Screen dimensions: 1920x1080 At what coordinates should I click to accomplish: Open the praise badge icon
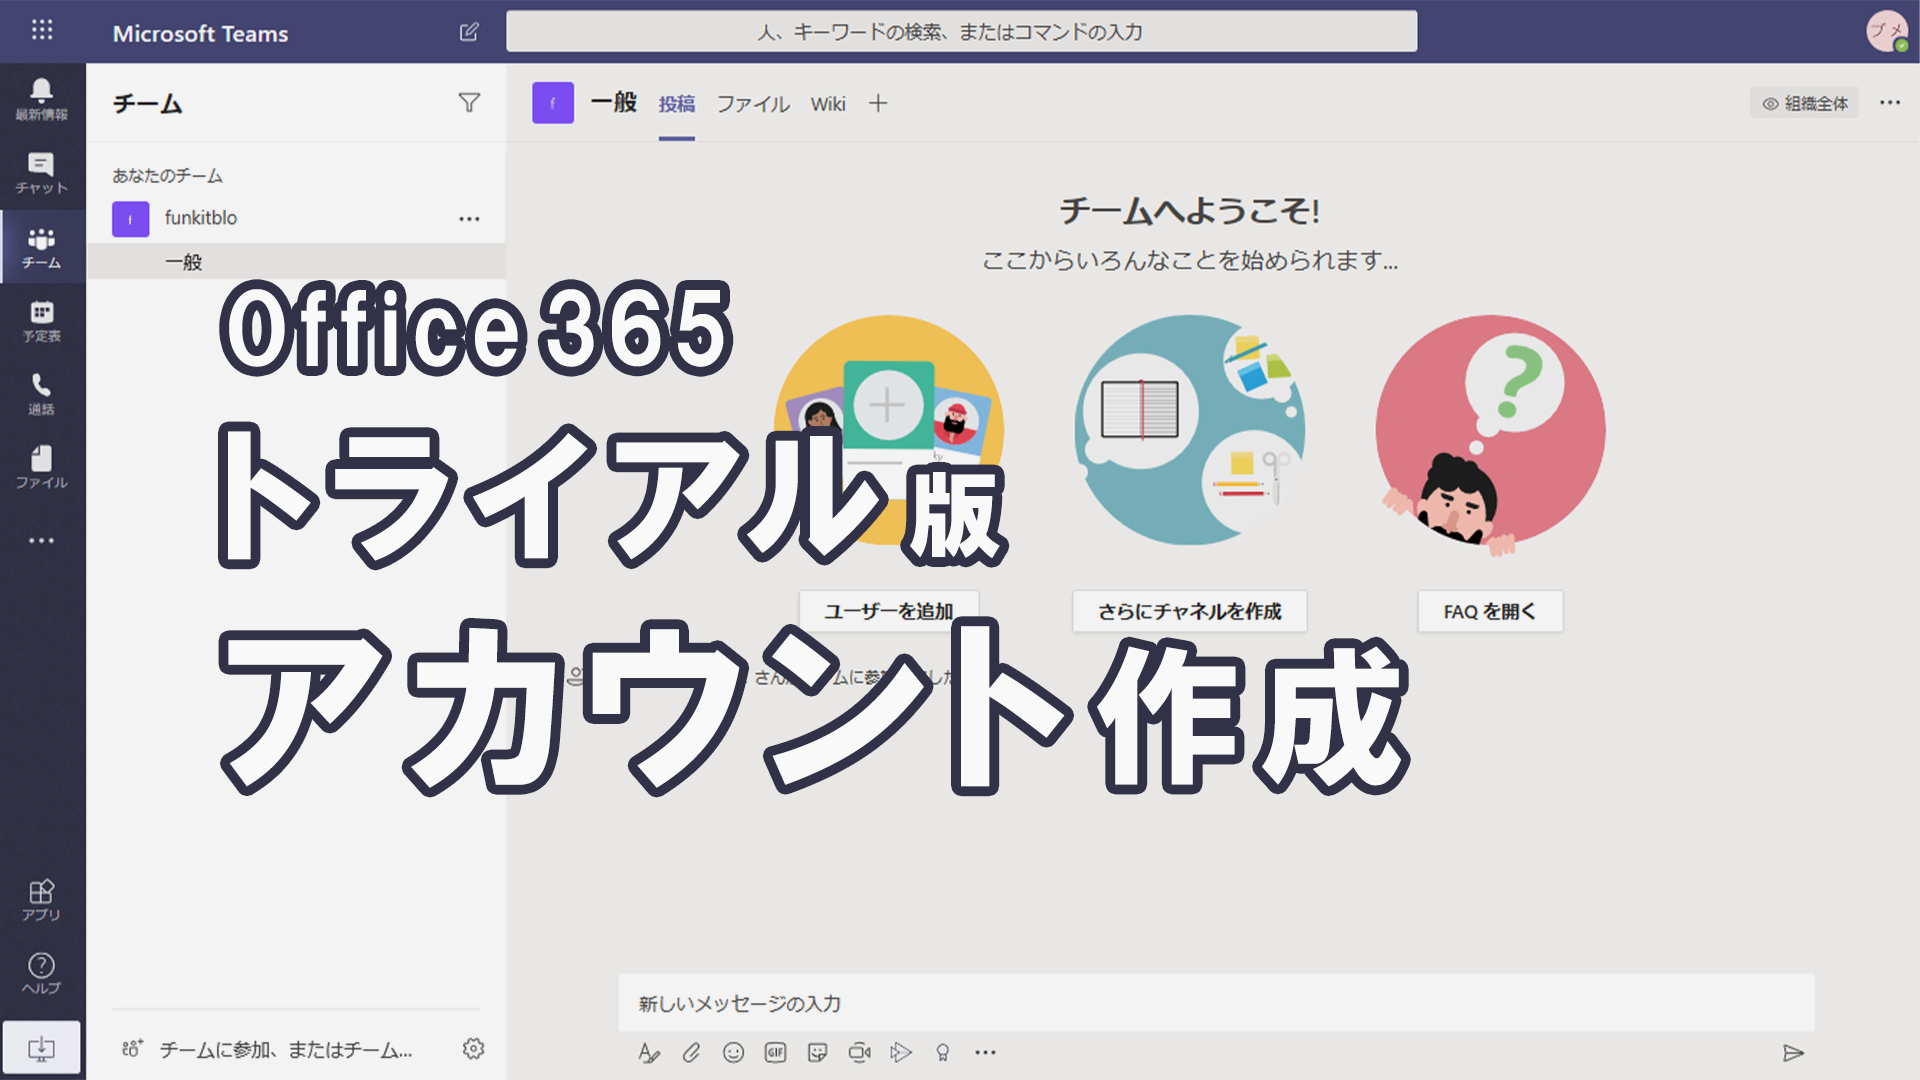pos(942,1052)
